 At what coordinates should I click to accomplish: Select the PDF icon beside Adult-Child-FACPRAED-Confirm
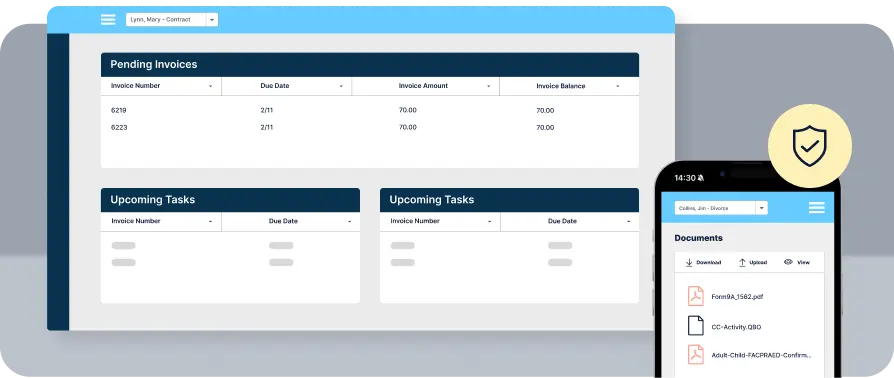(x=696, y=355)
